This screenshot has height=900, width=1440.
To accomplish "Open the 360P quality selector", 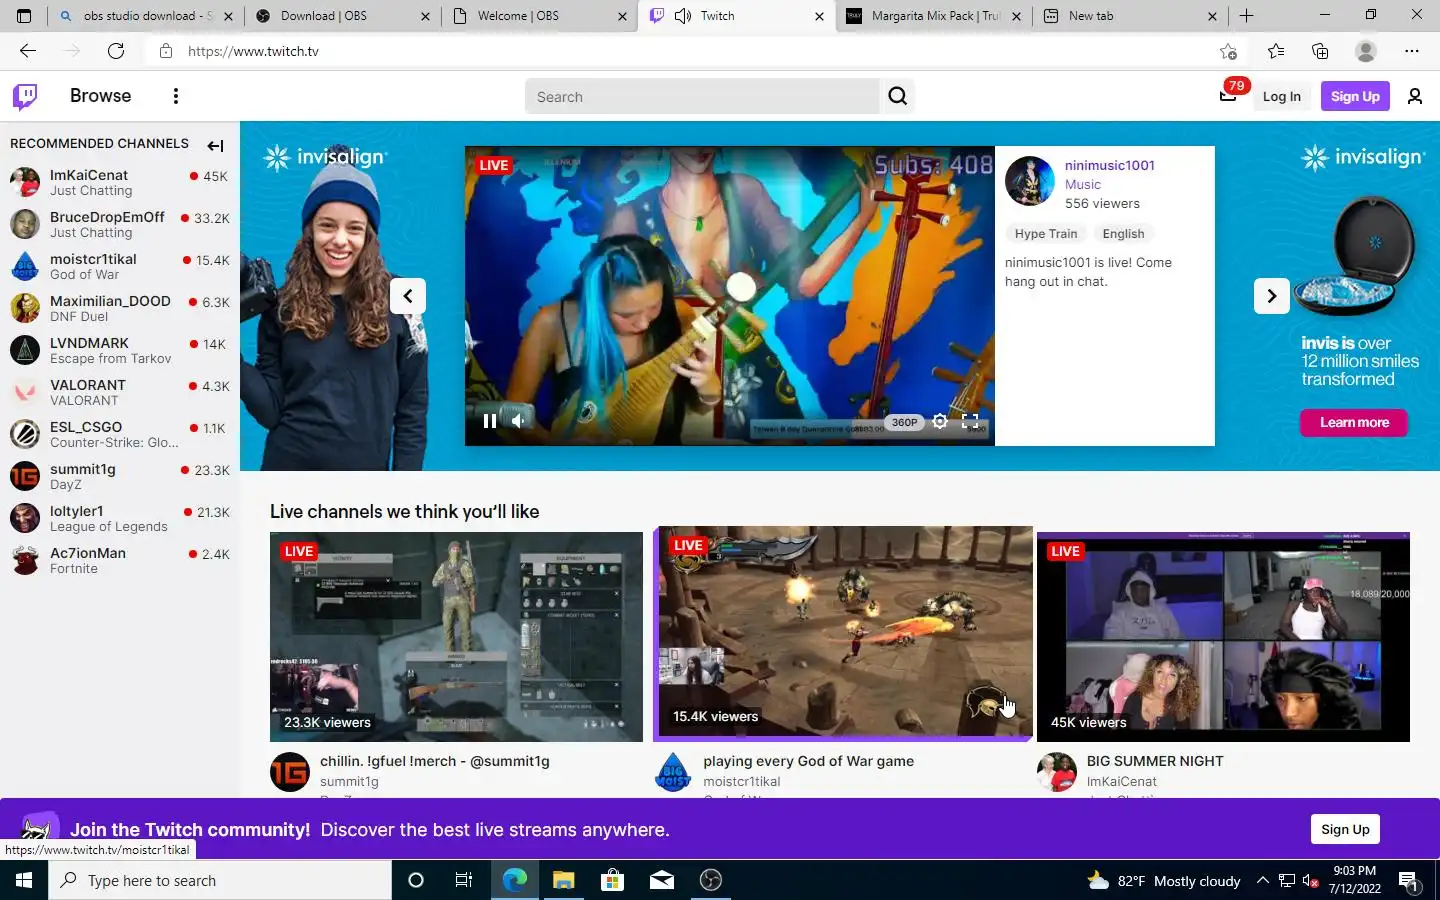I will [x=904, y=422].
